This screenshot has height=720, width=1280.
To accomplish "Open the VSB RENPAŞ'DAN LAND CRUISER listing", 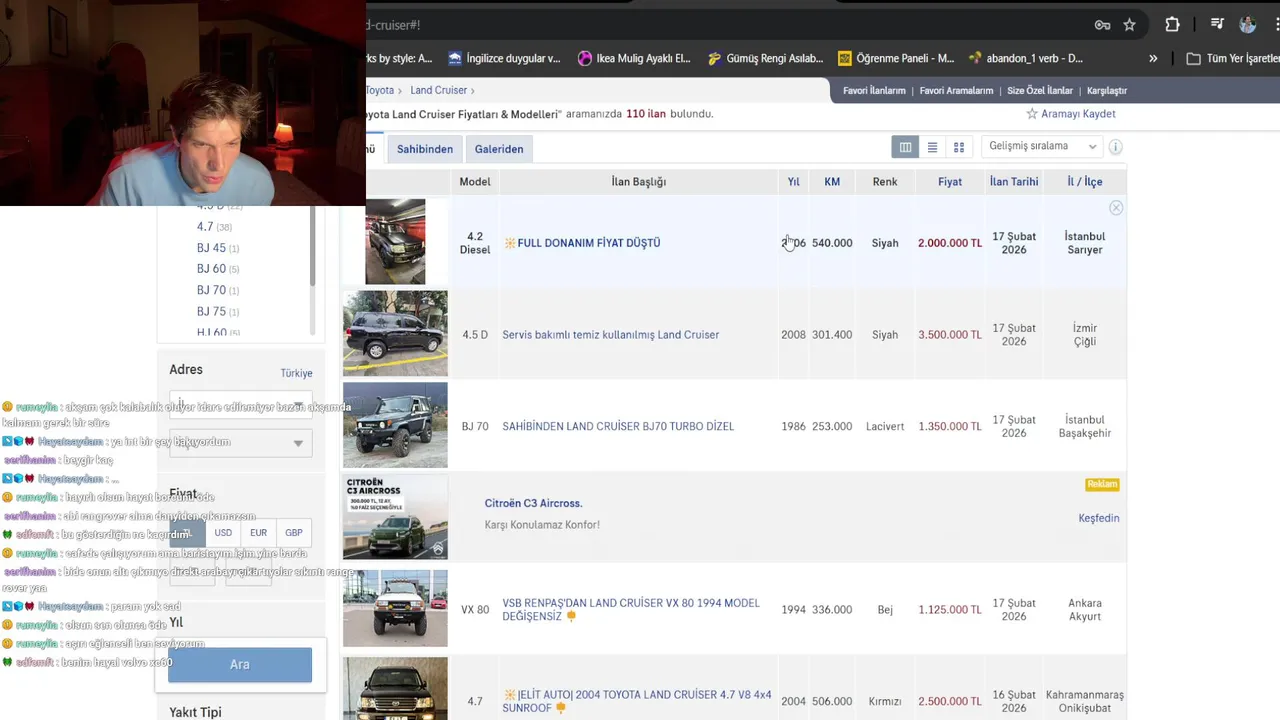I will (x=631, y=610).
